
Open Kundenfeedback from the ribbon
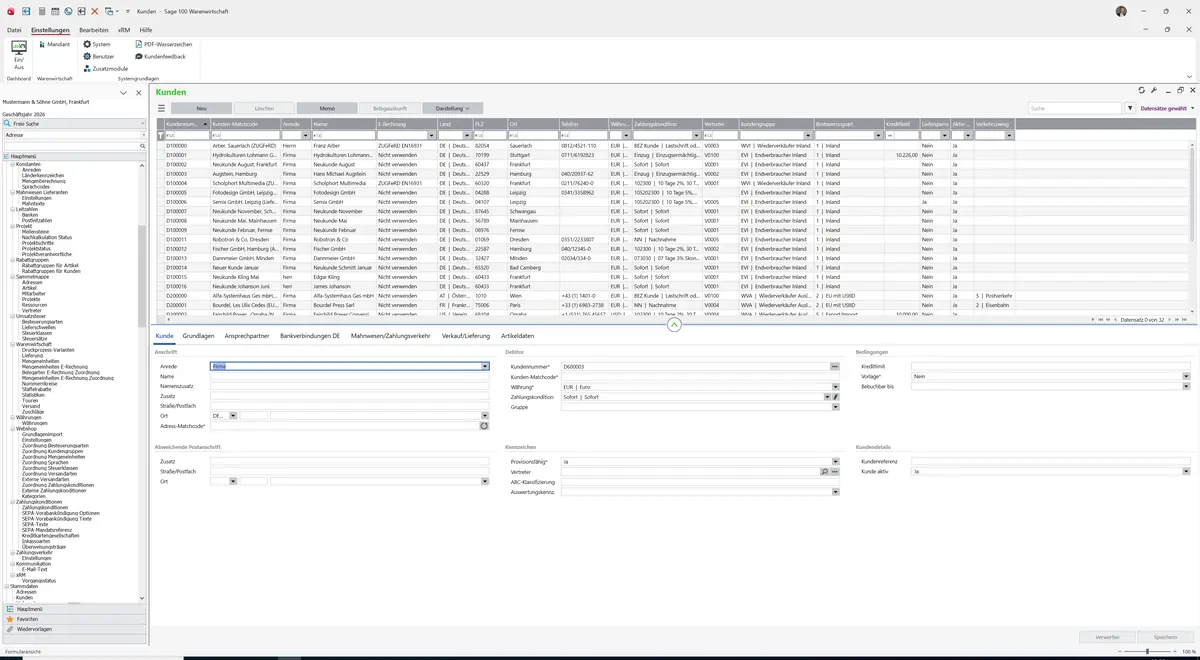(160, 56)
